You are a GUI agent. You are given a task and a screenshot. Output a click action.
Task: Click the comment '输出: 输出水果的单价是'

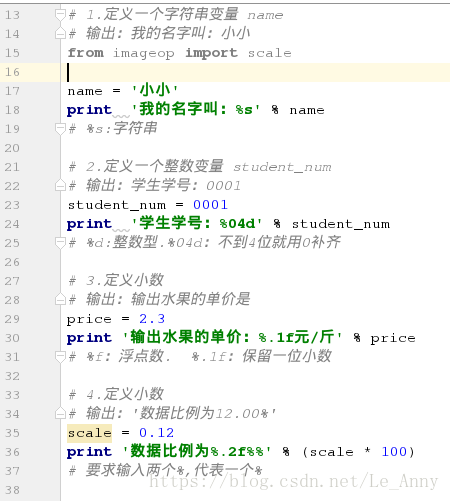(168, 299)
